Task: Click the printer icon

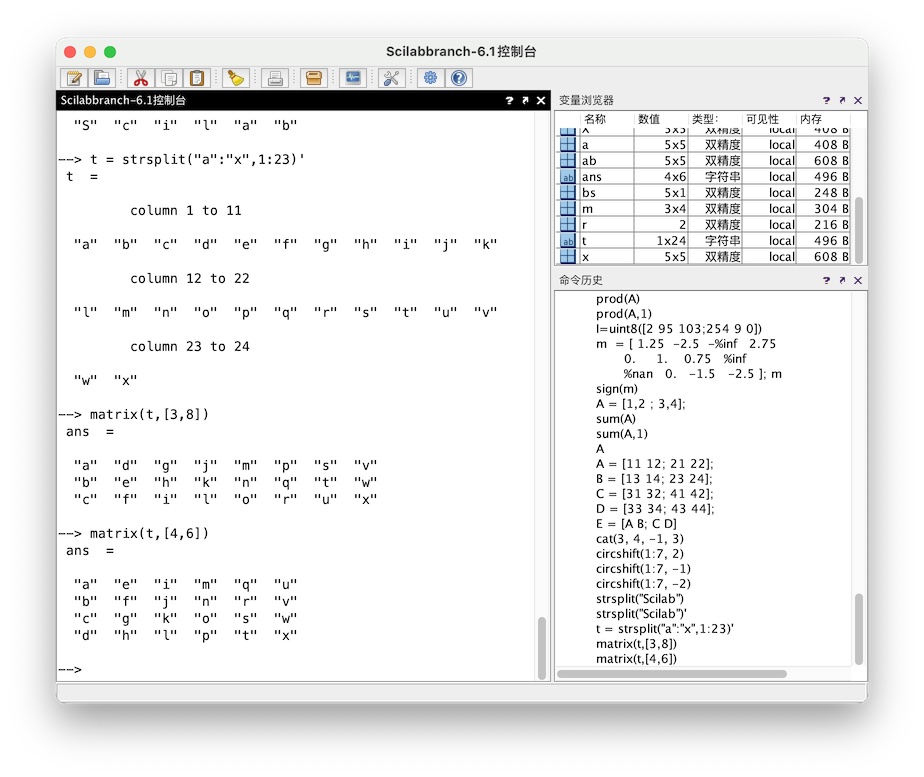Action: tap(276, 78)
